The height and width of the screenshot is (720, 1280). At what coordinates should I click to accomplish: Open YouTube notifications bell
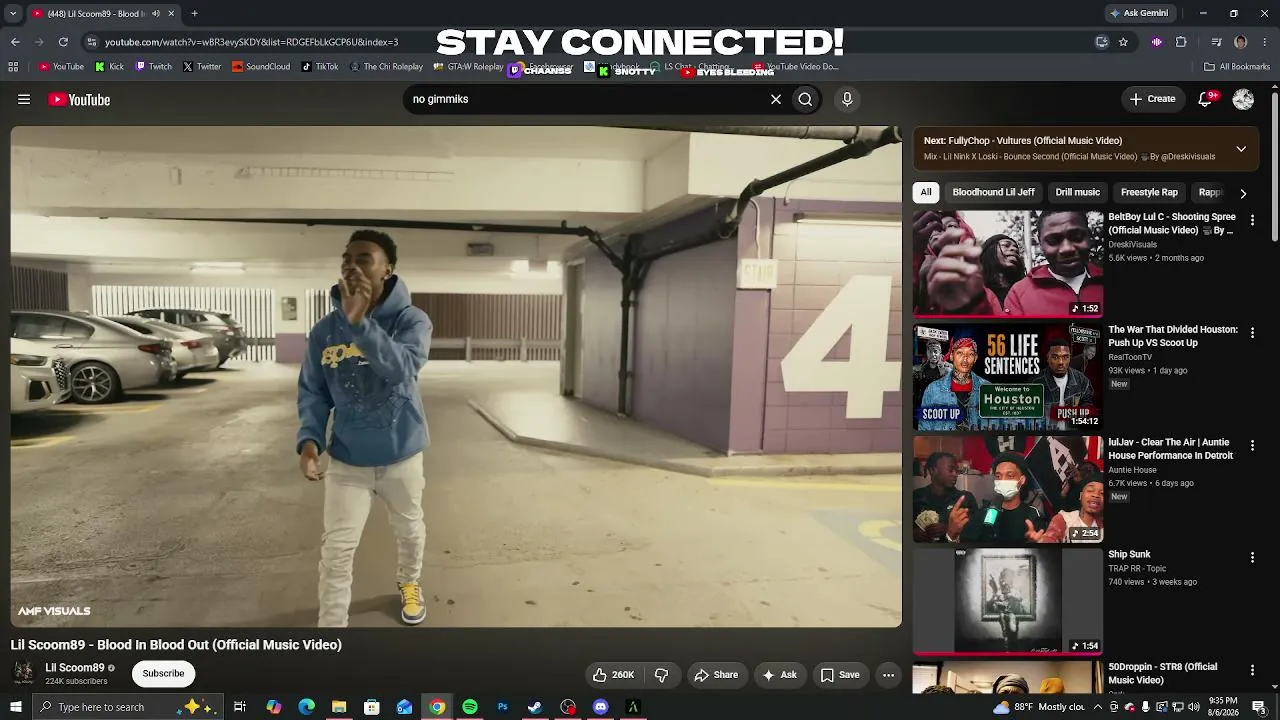(x=1206, y=99)
